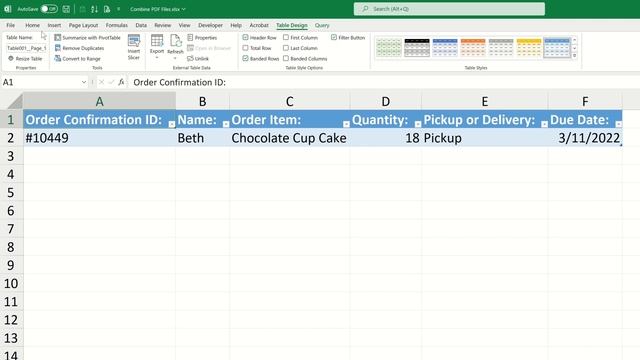
Task: Select the black table style swatch
Action: click(417, 47)
